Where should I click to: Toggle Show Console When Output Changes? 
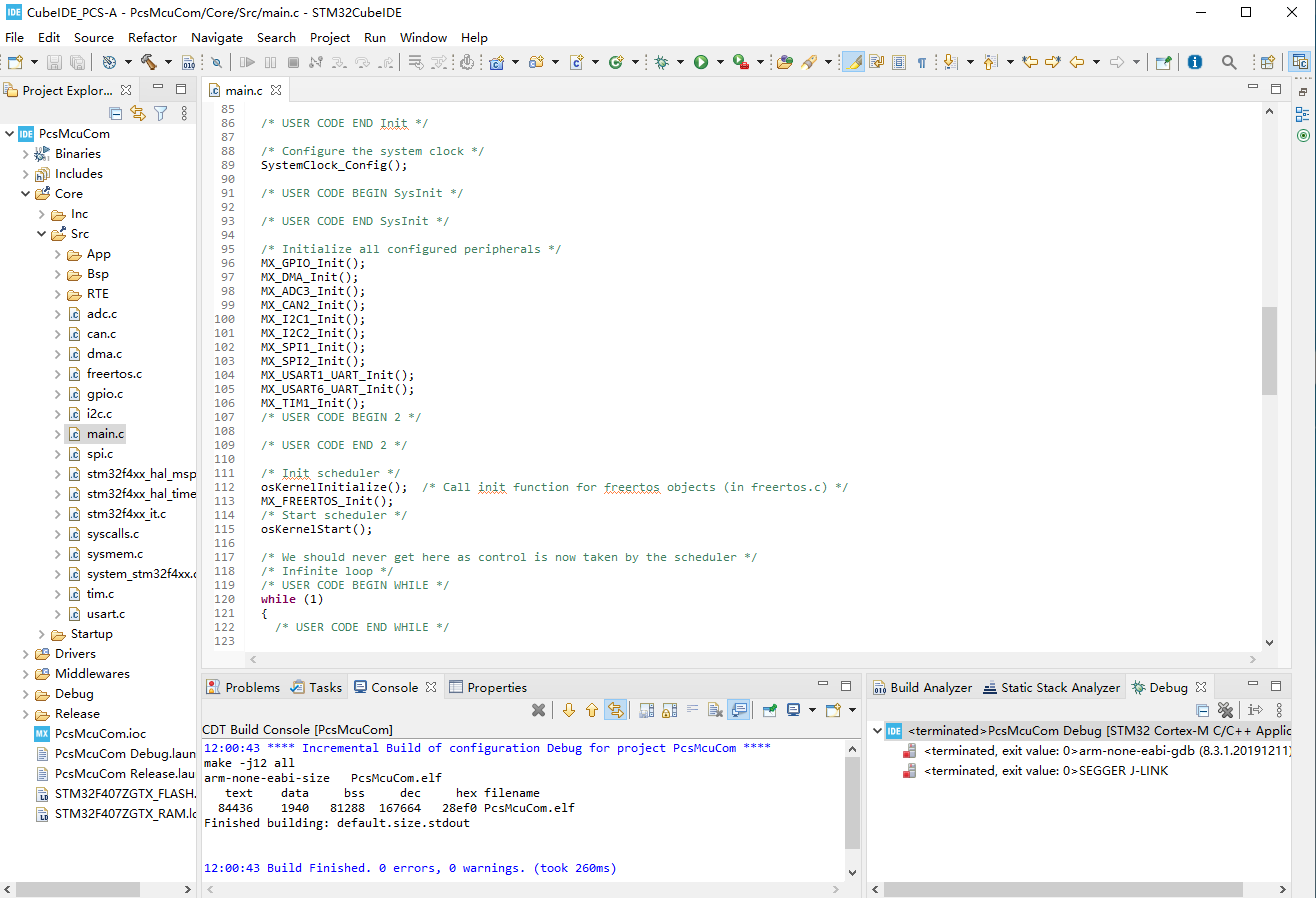738,710
